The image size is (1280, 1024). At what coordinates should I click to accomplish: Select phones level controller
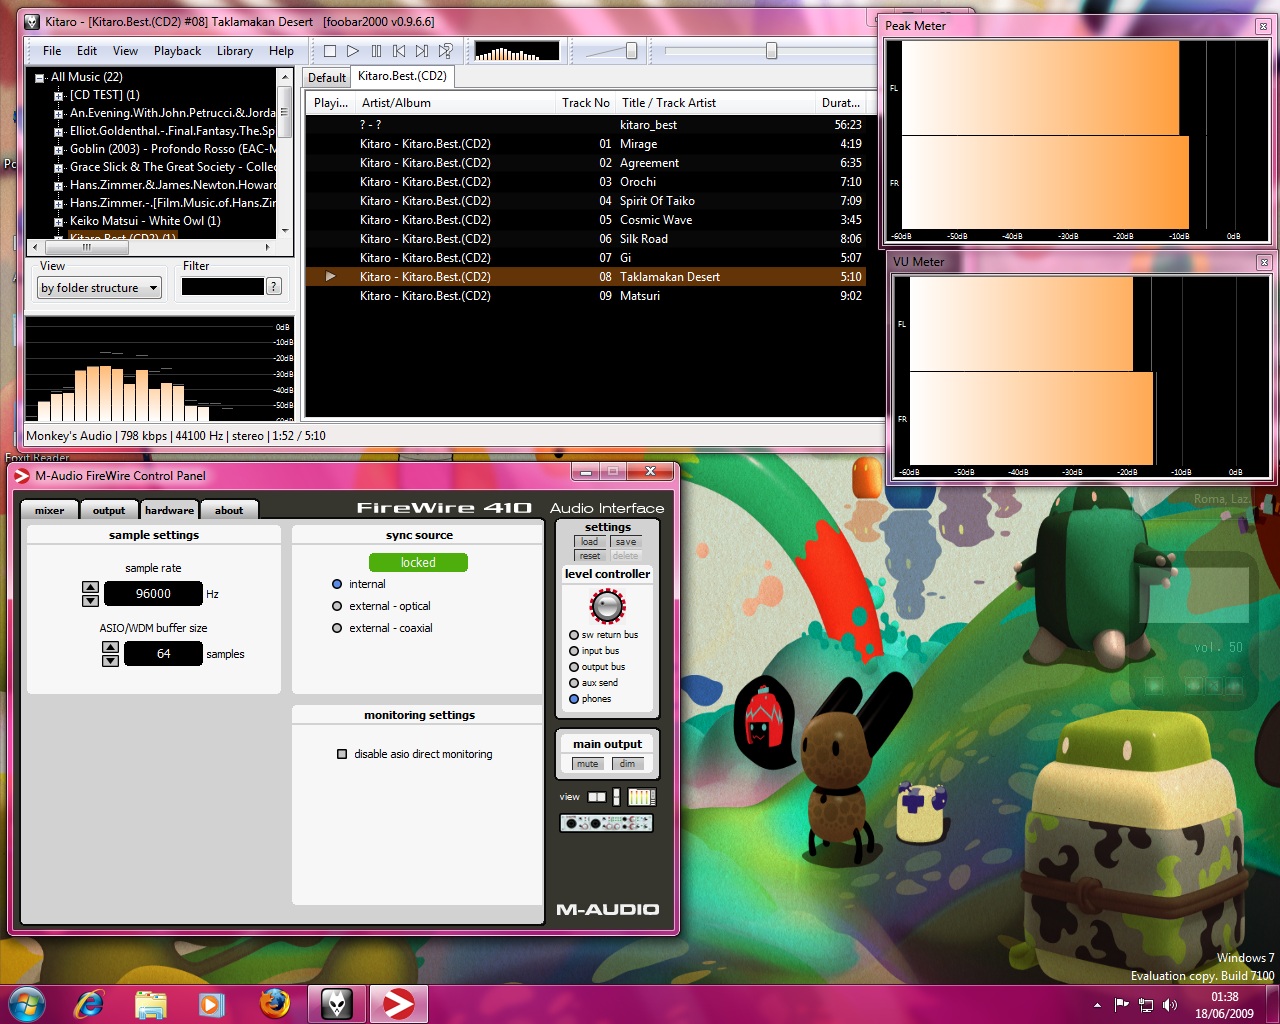tap(574, 699)
